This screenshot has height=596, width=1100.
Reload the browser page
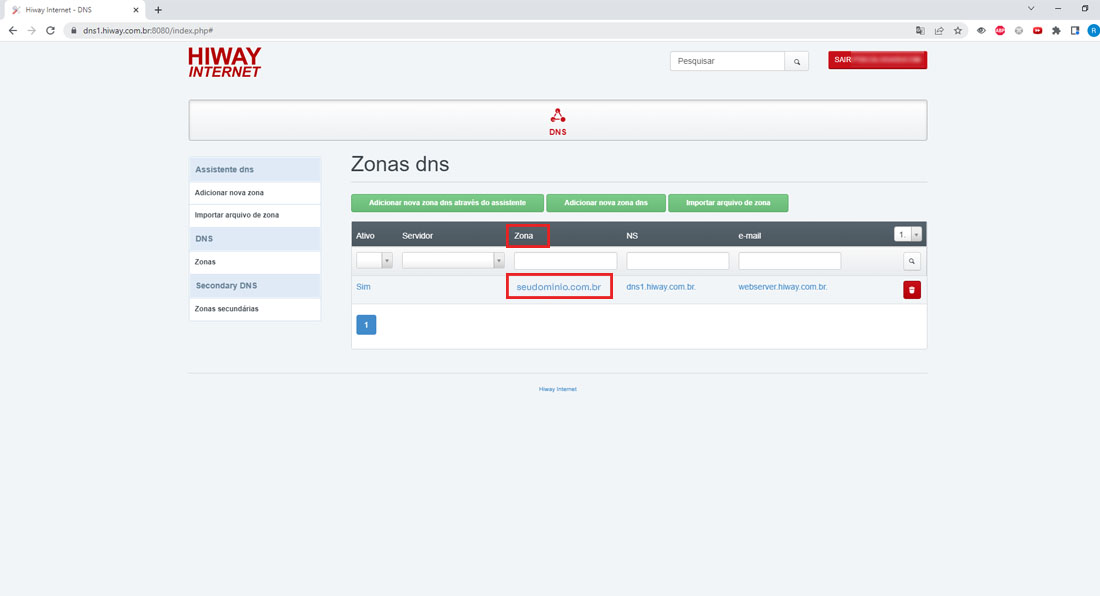[x=51, y=30]
